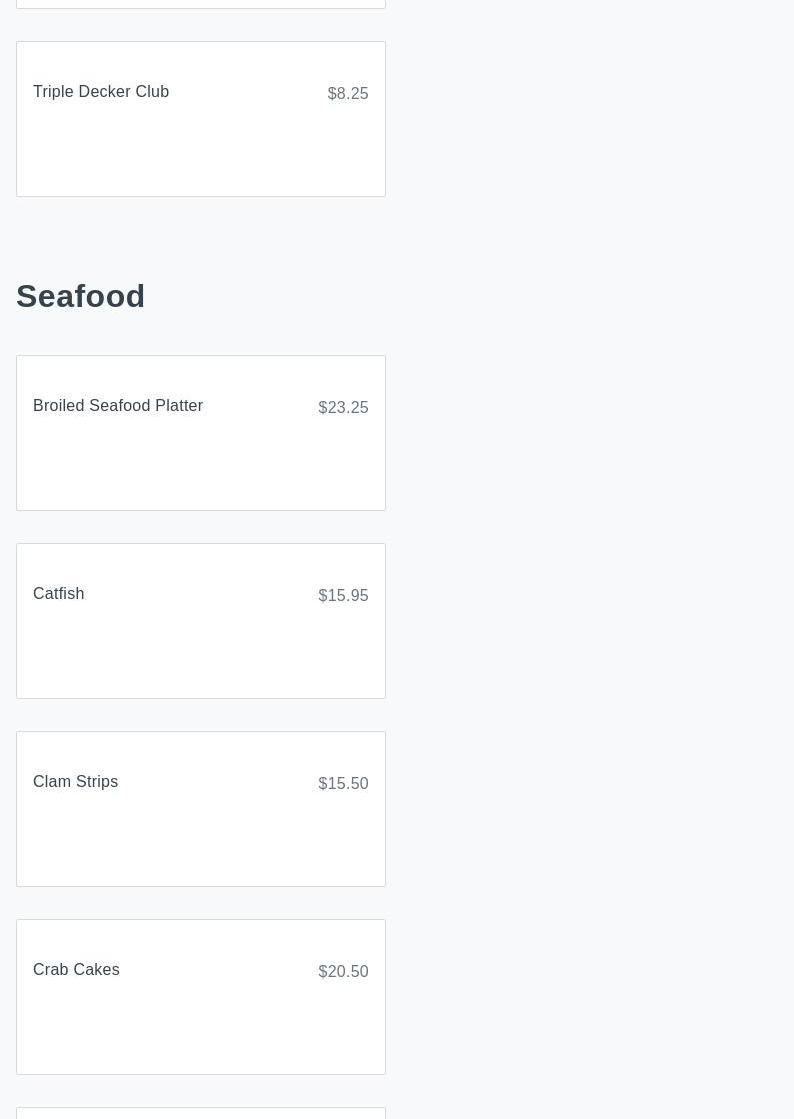Click the $15.50 price label
Viewport: 794px width, 1119px height.
tap(343, 784)
